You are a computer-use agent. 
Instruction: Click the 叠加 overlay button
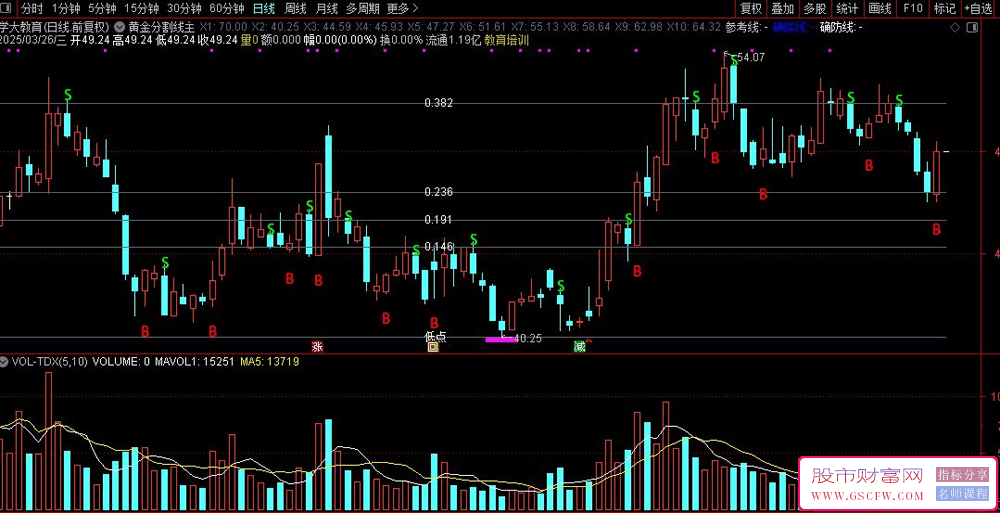point(783,8)
